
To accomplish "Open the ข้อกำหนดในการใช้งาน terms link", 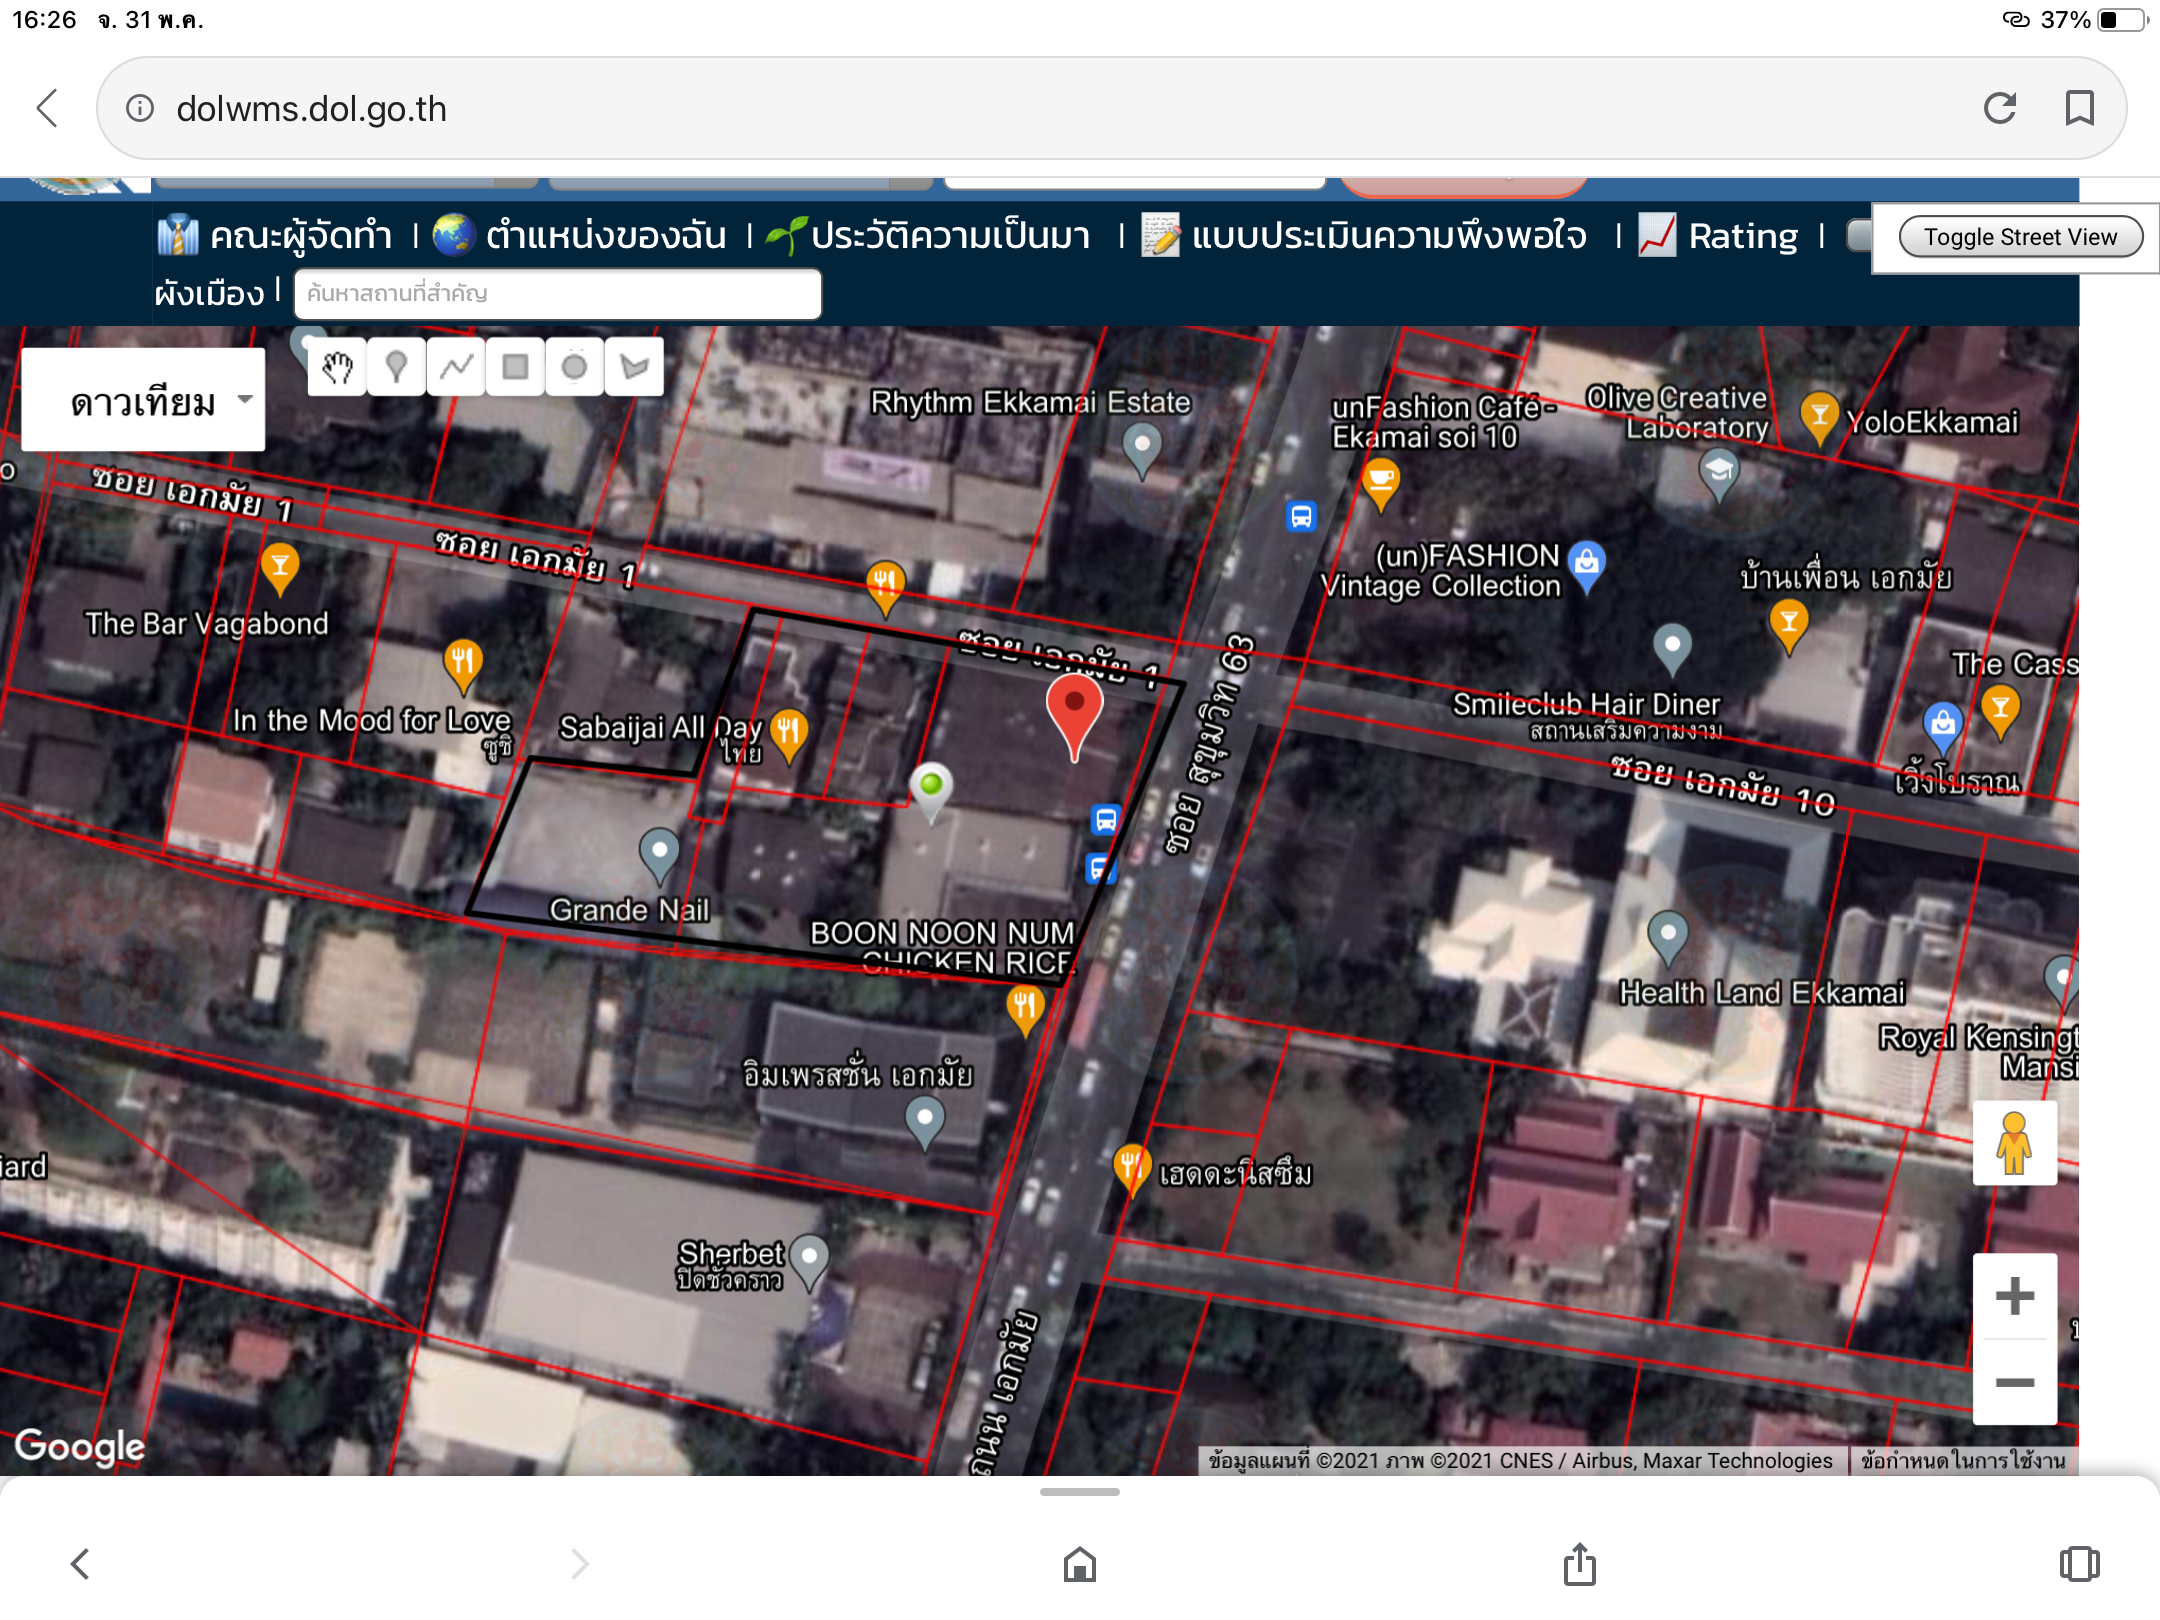I will tap(1963, 1461).
